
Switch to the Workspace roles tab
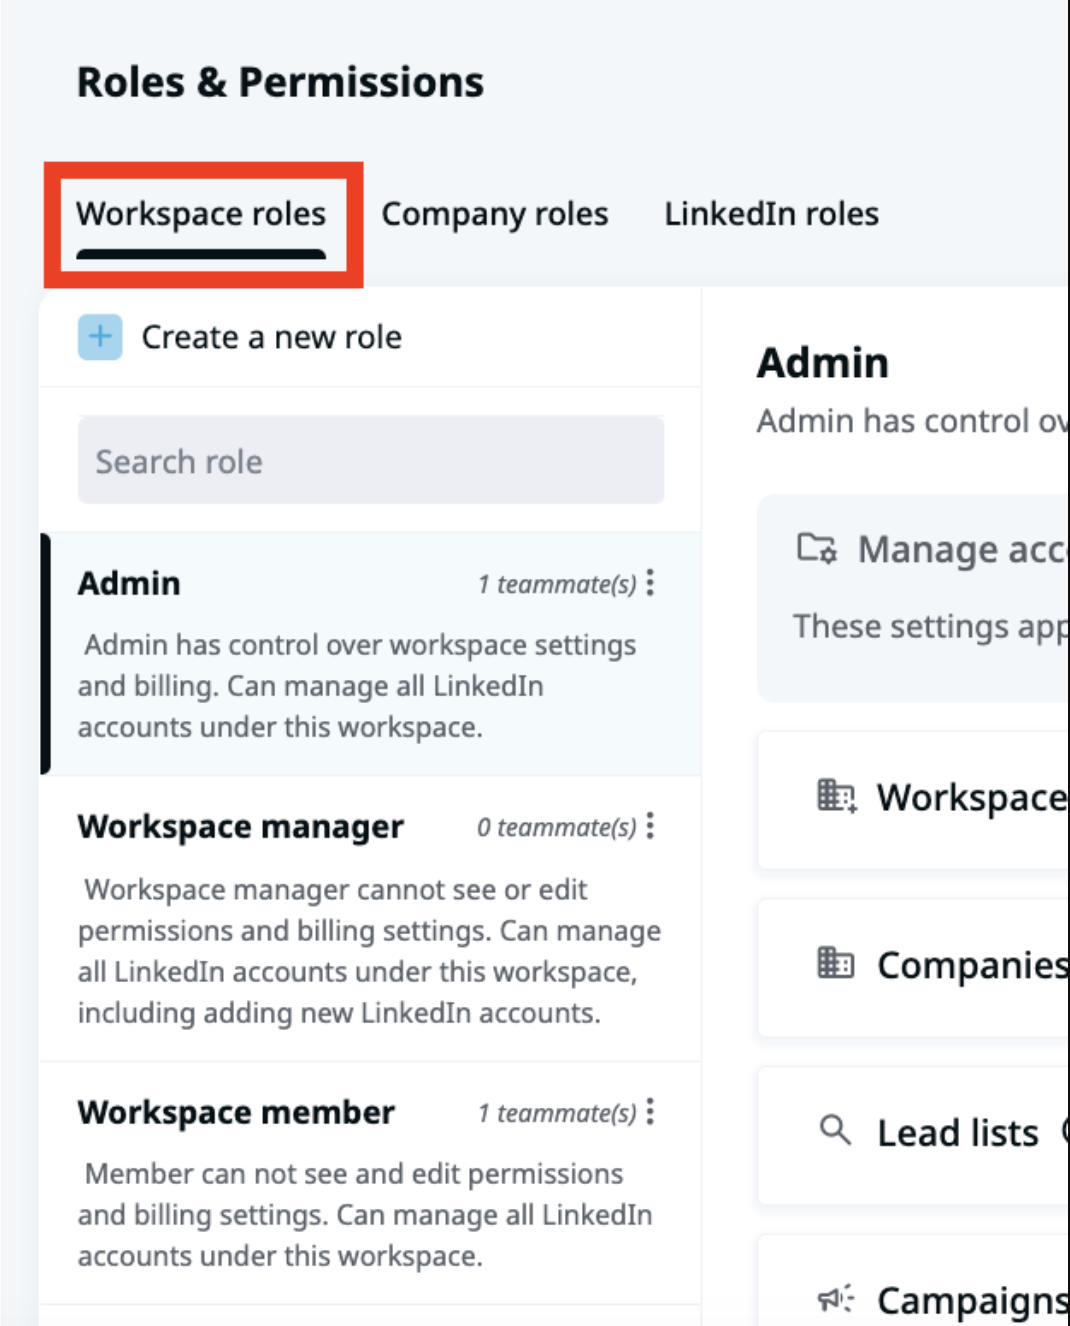(x=201, y=214)
